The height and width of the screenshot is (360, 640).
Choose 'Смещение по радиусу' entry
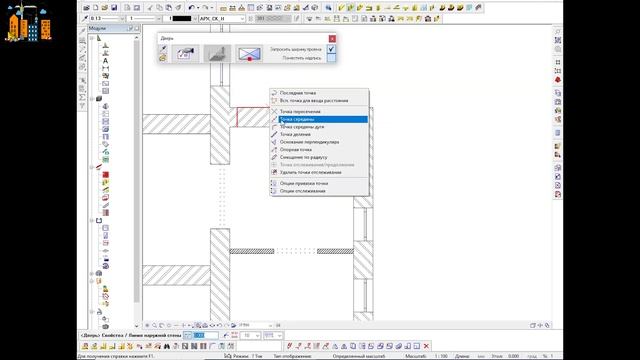coord(319,157)
